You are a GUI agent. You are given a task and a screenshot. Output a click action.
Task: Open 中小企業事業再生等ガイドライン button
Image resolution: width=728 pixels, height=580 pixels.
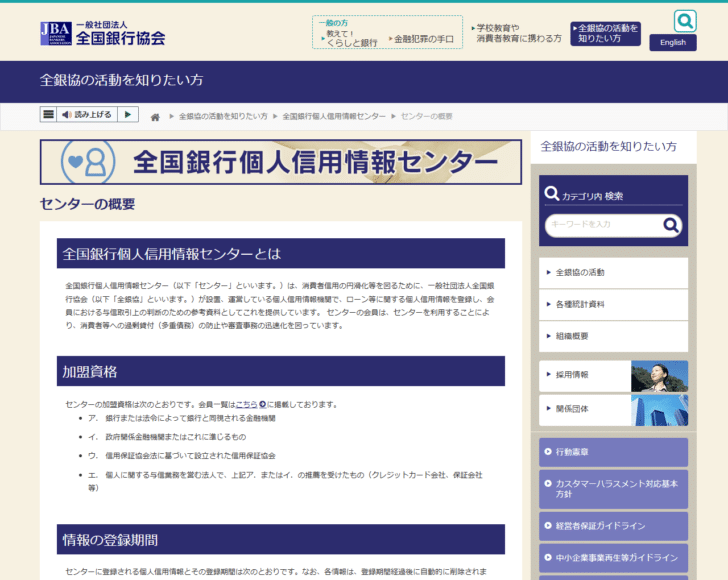613,558
